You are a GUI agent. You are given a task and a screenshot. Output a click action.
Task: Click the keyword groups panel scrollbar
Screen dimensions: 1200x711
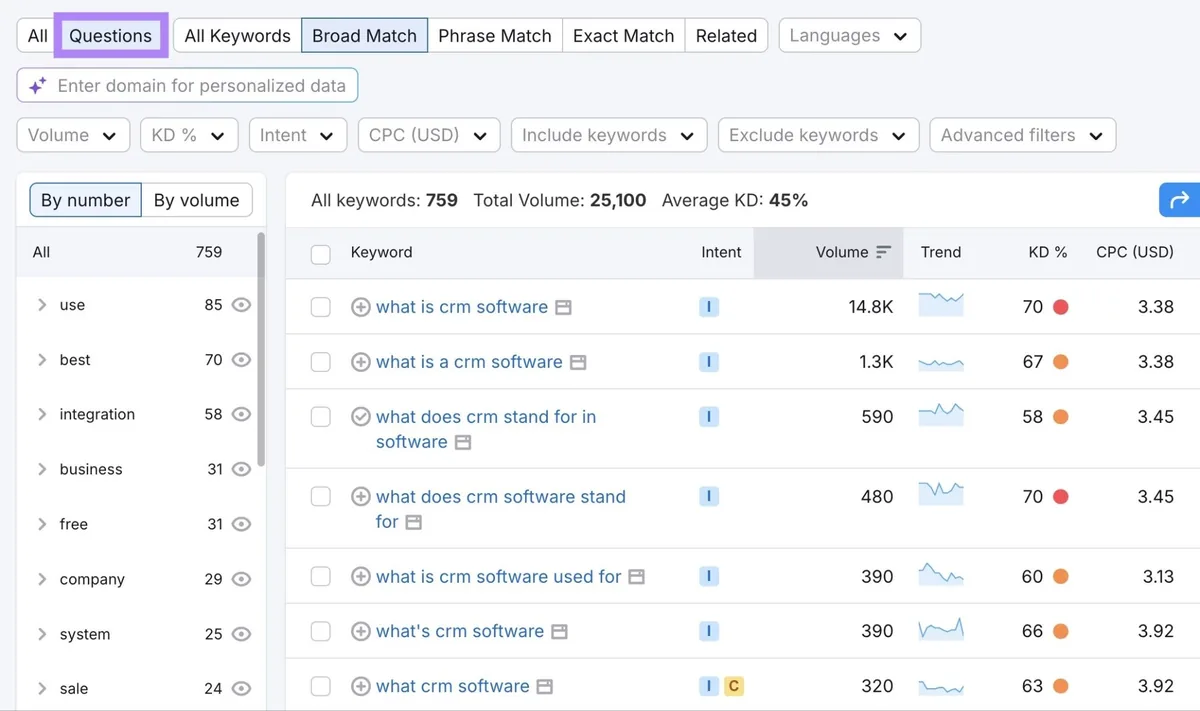[x=261, y=350]
